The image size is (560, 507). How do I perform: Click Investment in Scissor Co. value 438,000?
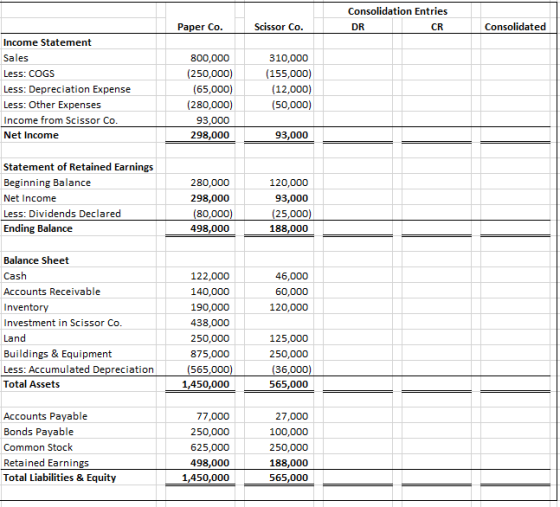pos(210,323)
